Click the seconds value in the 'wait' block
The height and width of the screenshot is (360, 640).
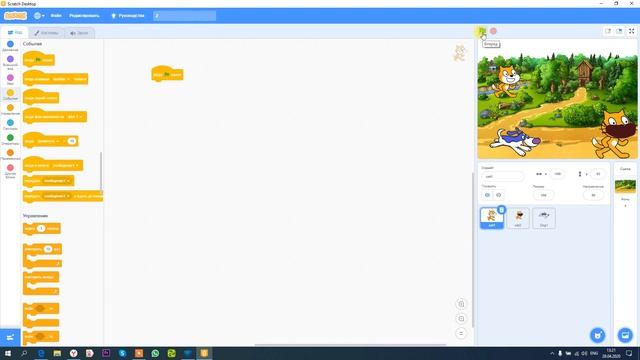click(x=41, y=228)
